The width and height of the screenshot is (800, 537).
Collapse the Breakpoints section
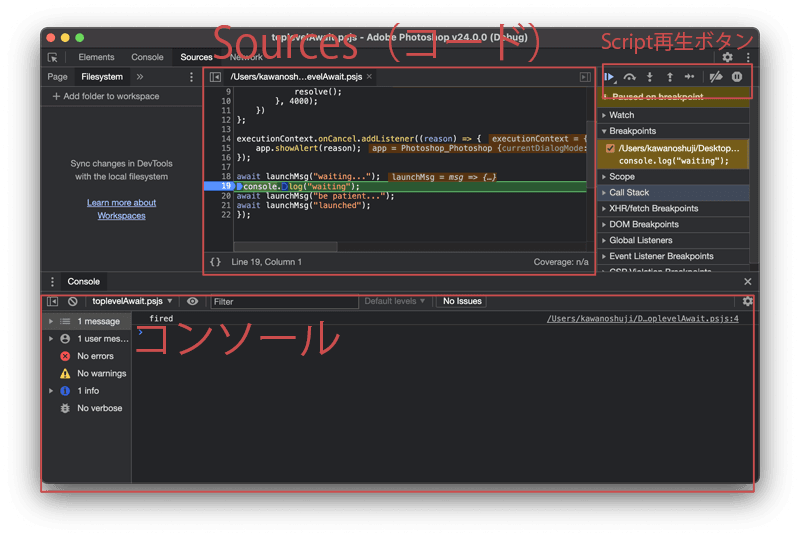coord(673,131)
